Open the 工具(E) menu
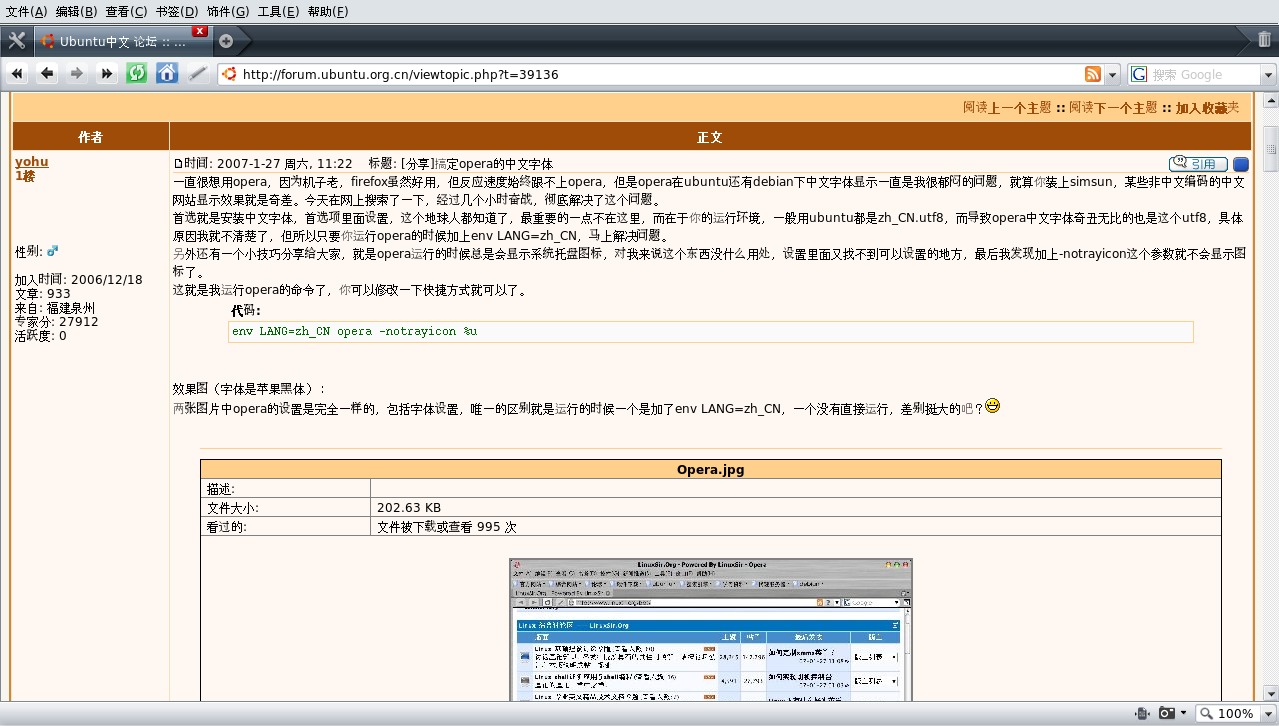 tap(278, 11)
